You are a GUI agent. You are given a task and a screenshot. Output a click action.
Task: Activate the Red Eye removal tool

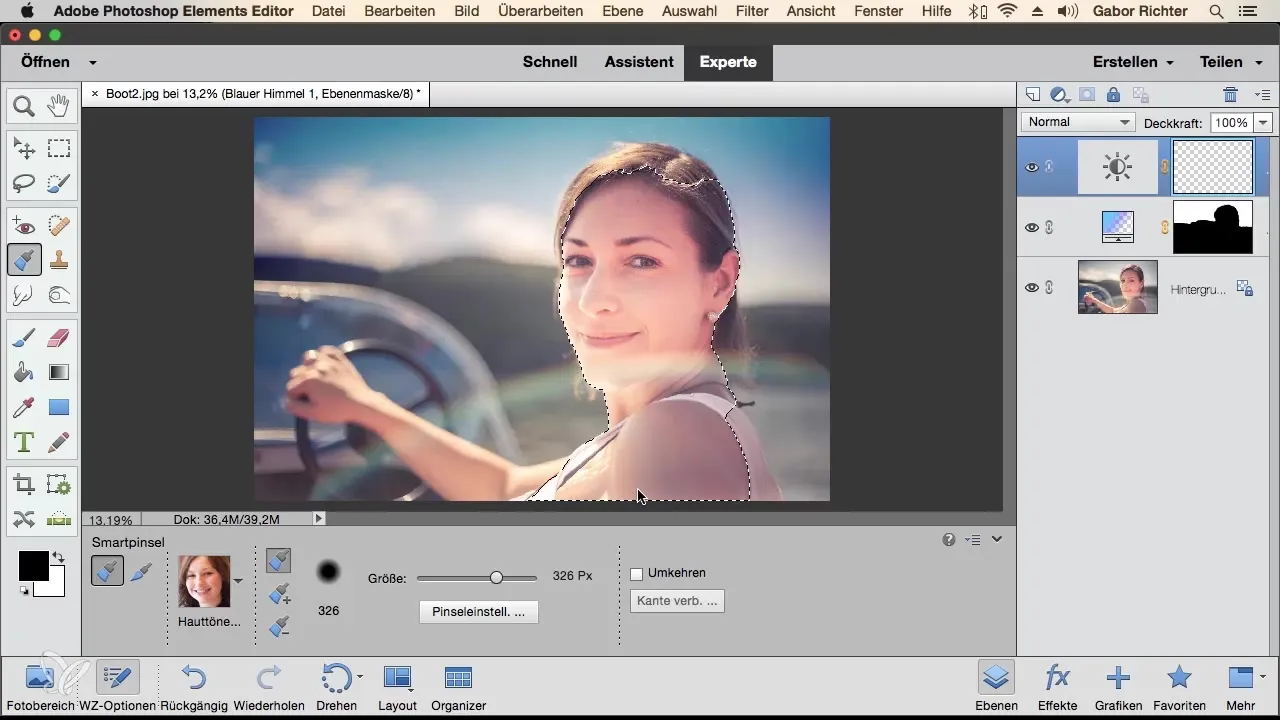24,227
